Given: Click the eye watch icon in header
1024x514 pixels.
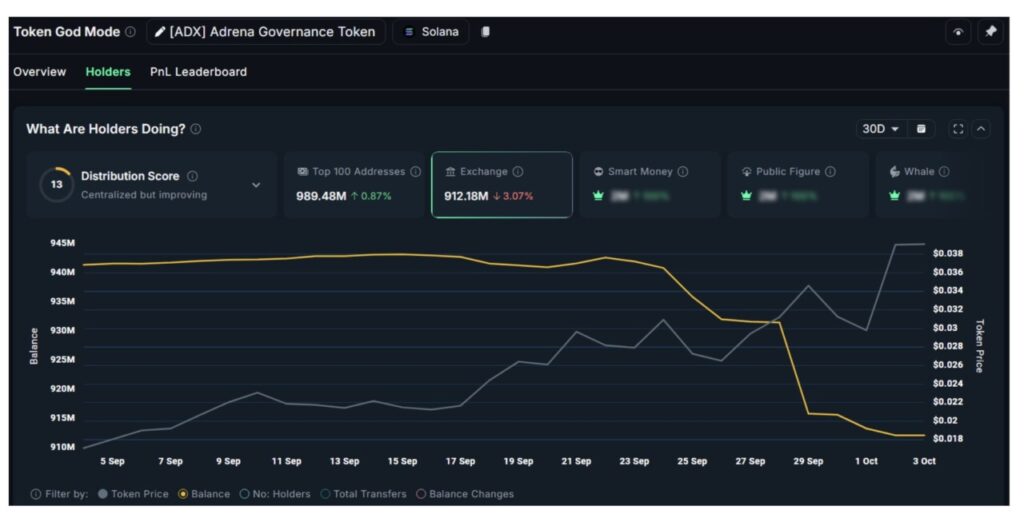Looking at the screenshot, I should (x=959, y=32).
